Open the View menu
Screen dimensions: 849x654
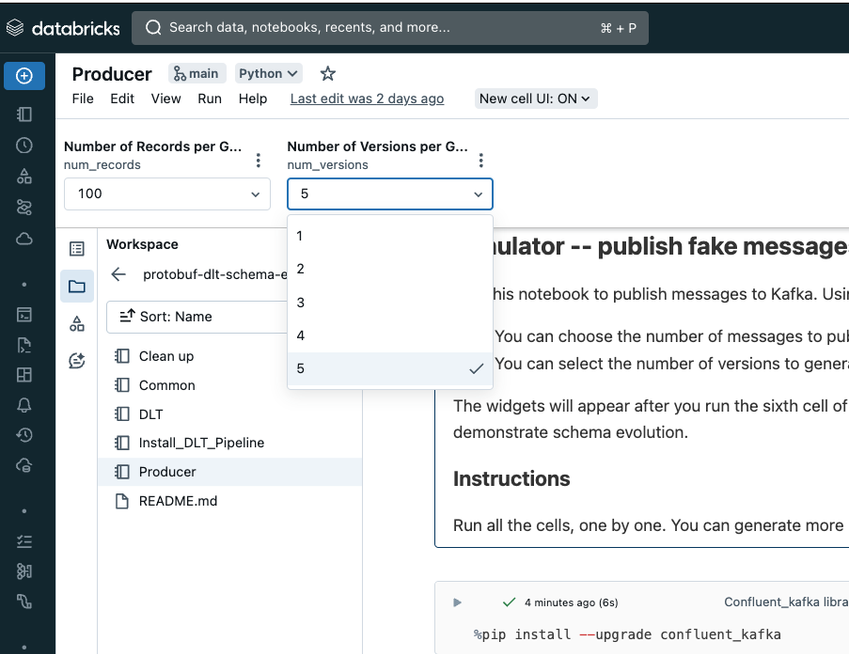[166, 99]
